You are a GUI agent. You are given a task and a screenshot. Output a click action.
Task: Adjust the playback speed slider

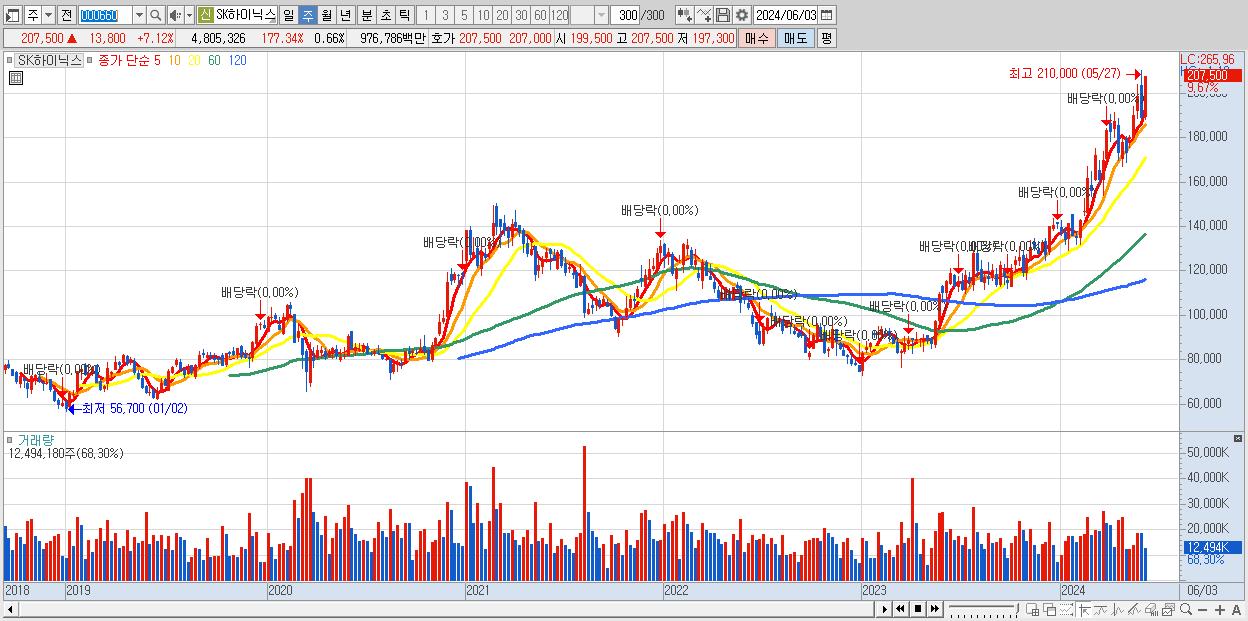982,609
